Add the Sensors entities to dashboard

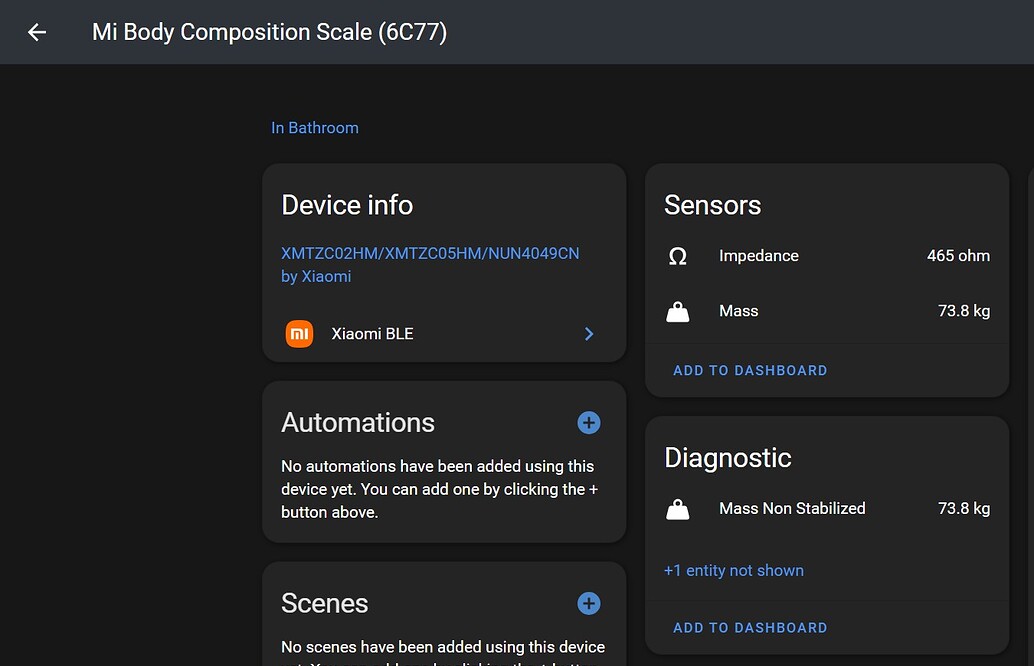[750, 370]
